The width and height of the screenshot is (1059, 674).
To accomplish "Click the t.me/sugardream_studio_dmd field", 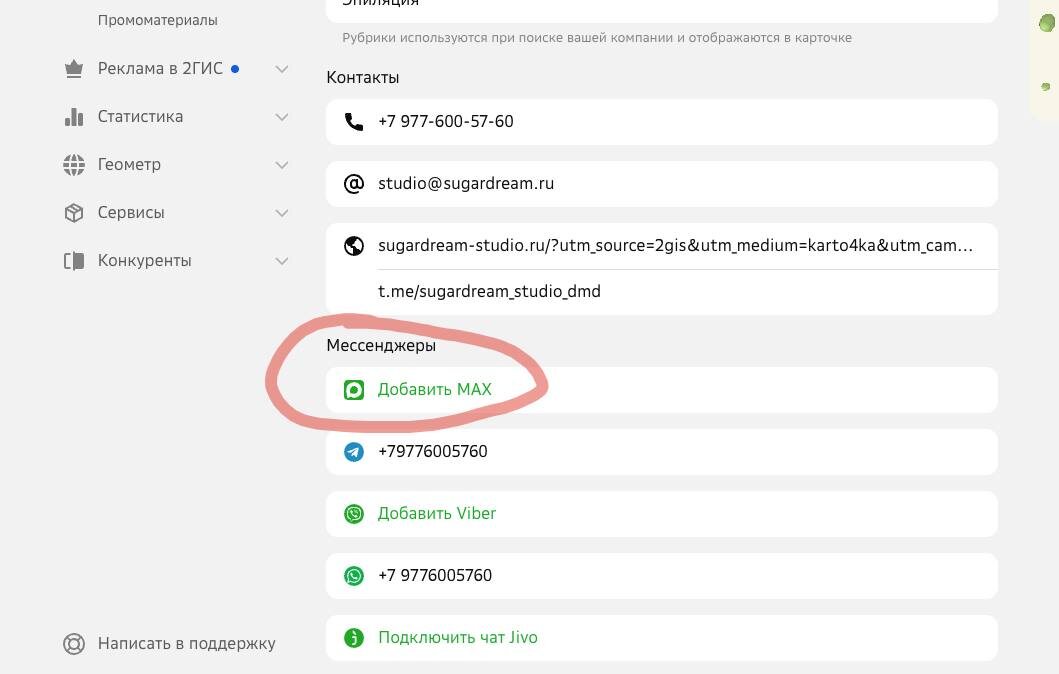I will pyautogui.click(x=489, y=292).
